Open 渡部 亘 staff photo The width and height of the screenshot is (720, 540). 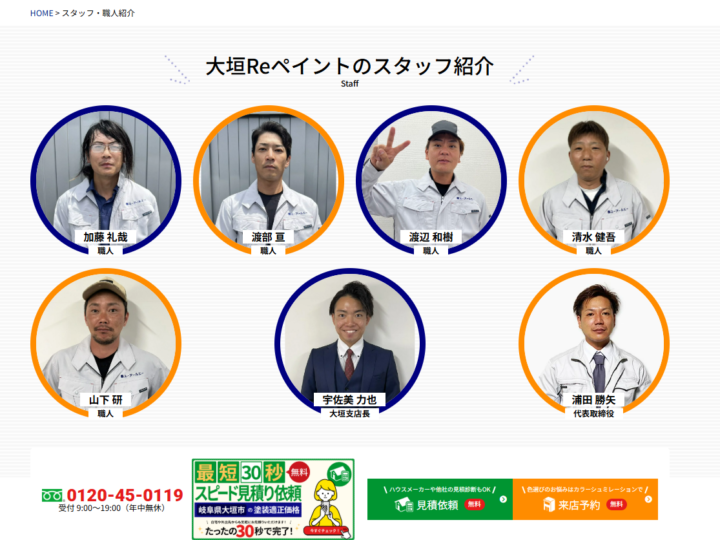point(269,180)
